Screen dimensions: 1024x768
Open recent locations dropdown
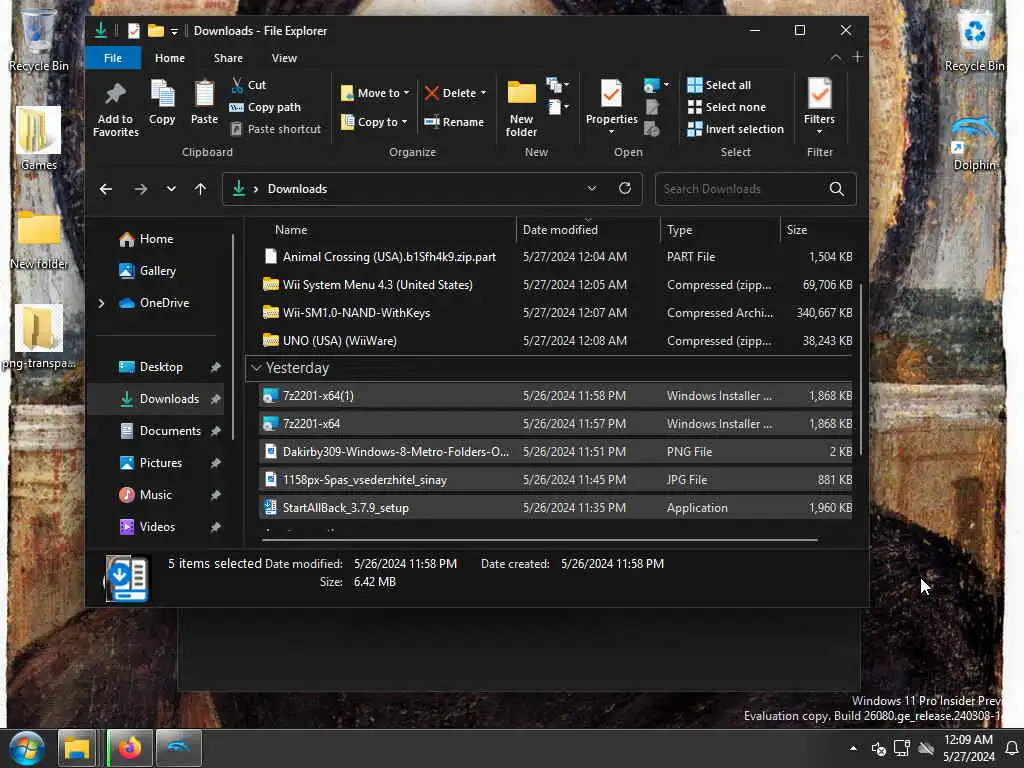(x=171, y=189)
